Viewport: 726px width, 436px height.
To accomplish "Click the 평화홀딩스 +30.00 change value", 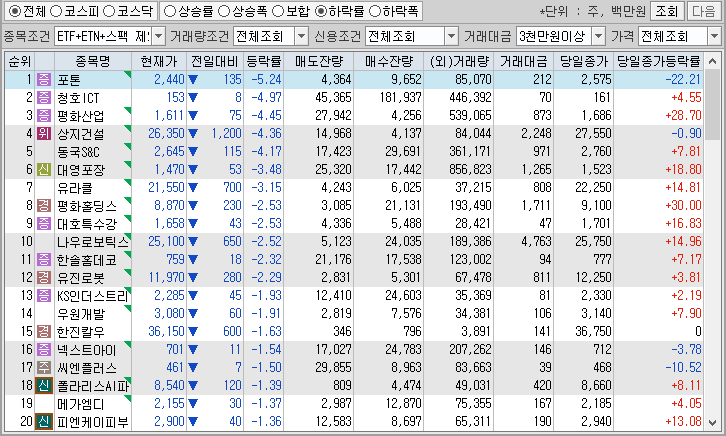I will tap(683, 206).
